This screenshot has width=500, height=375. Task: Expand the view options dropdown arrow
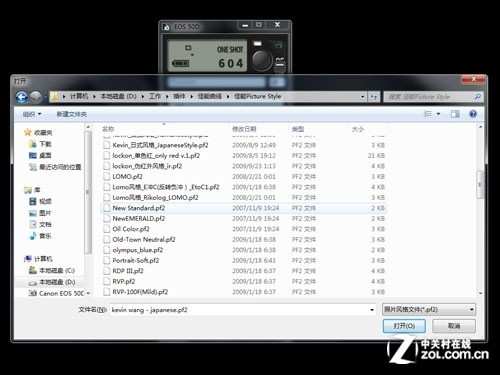[x=438, y=114]
